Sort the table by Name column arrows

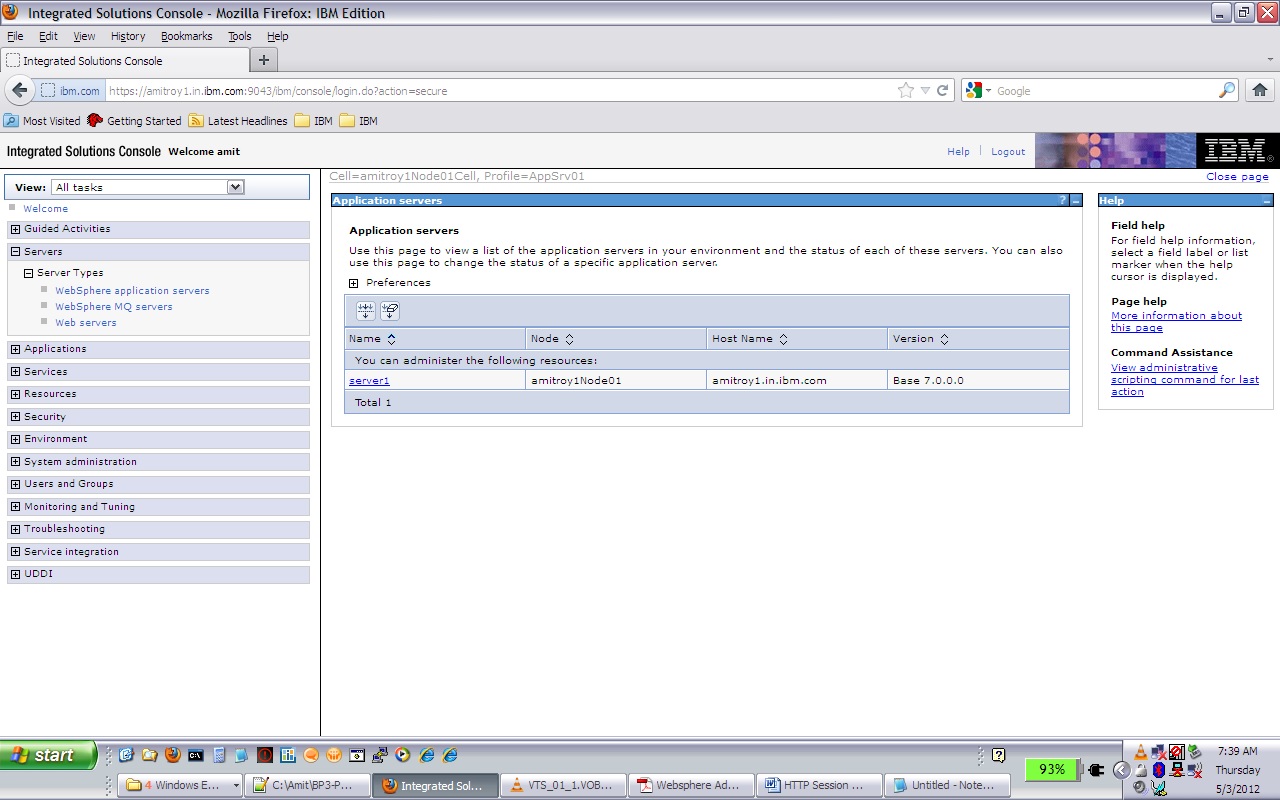[391, 339]
